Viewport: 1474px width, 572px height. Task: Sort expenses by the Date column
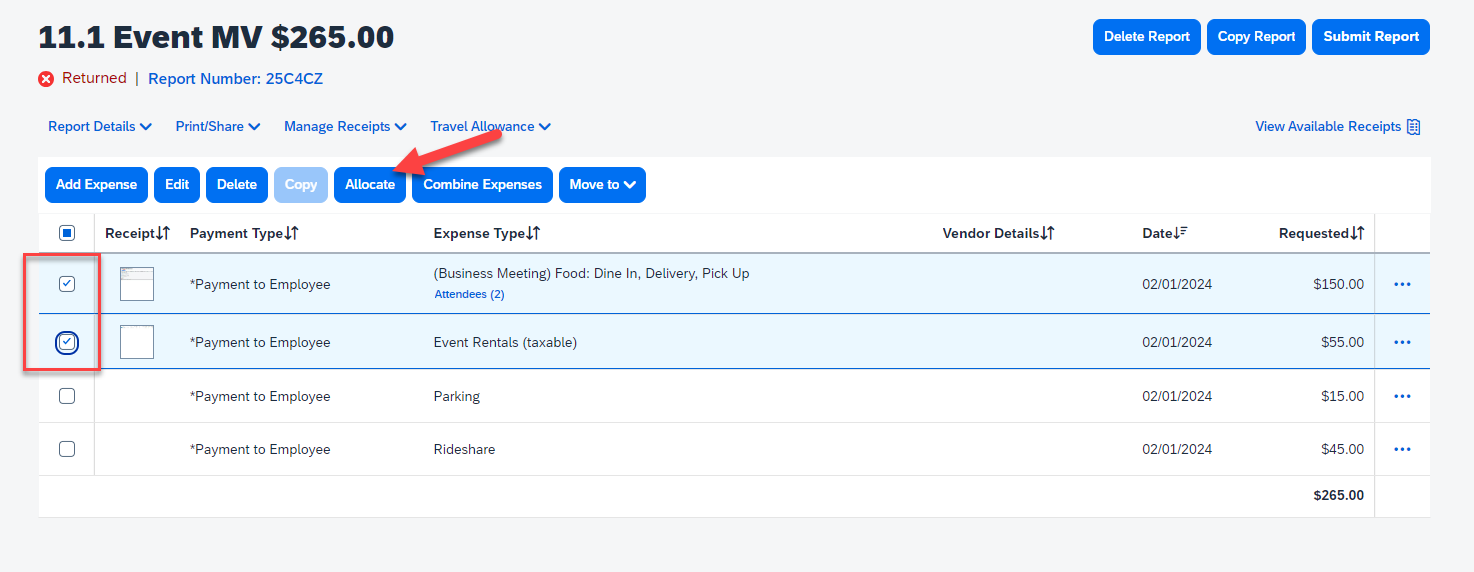[x=1164, y=233]
